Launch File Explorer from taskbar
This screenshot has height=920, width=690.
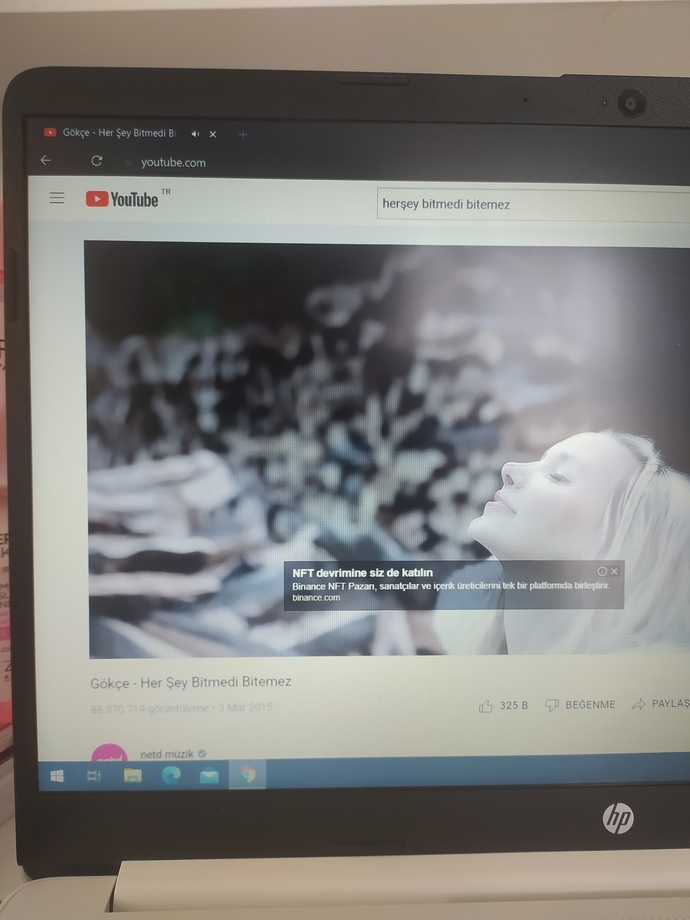point(133,776)
